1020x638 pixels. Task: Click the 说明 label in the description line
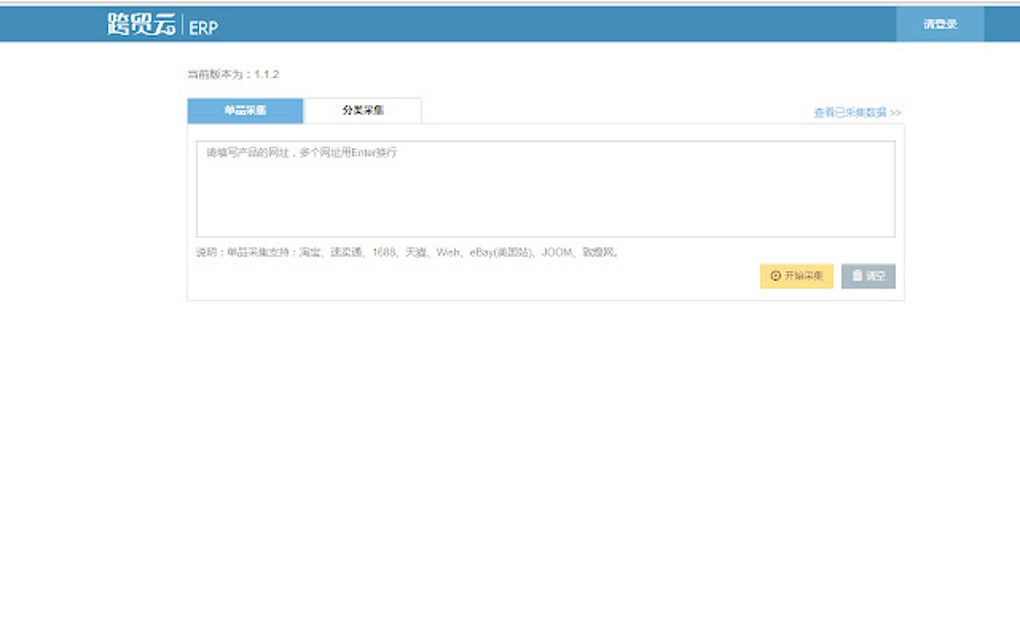point(206,252)
